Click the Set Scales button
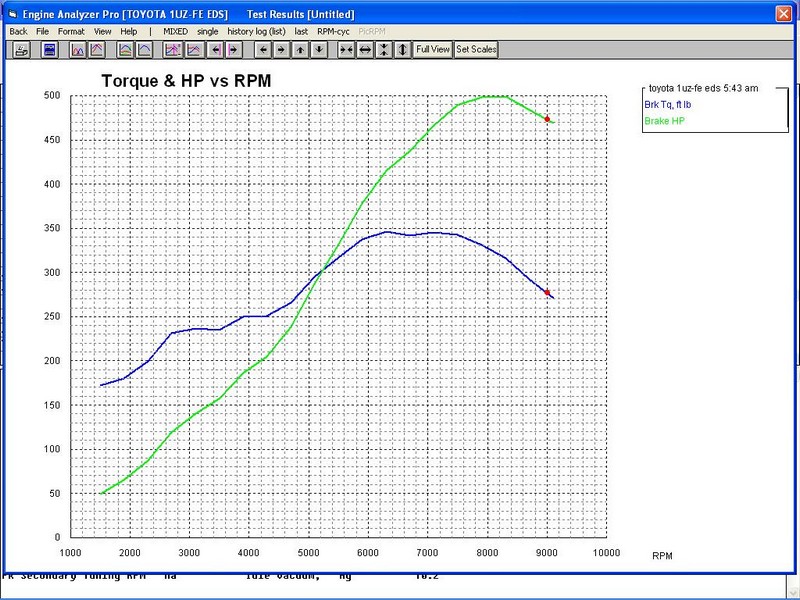 pos(476,49)
